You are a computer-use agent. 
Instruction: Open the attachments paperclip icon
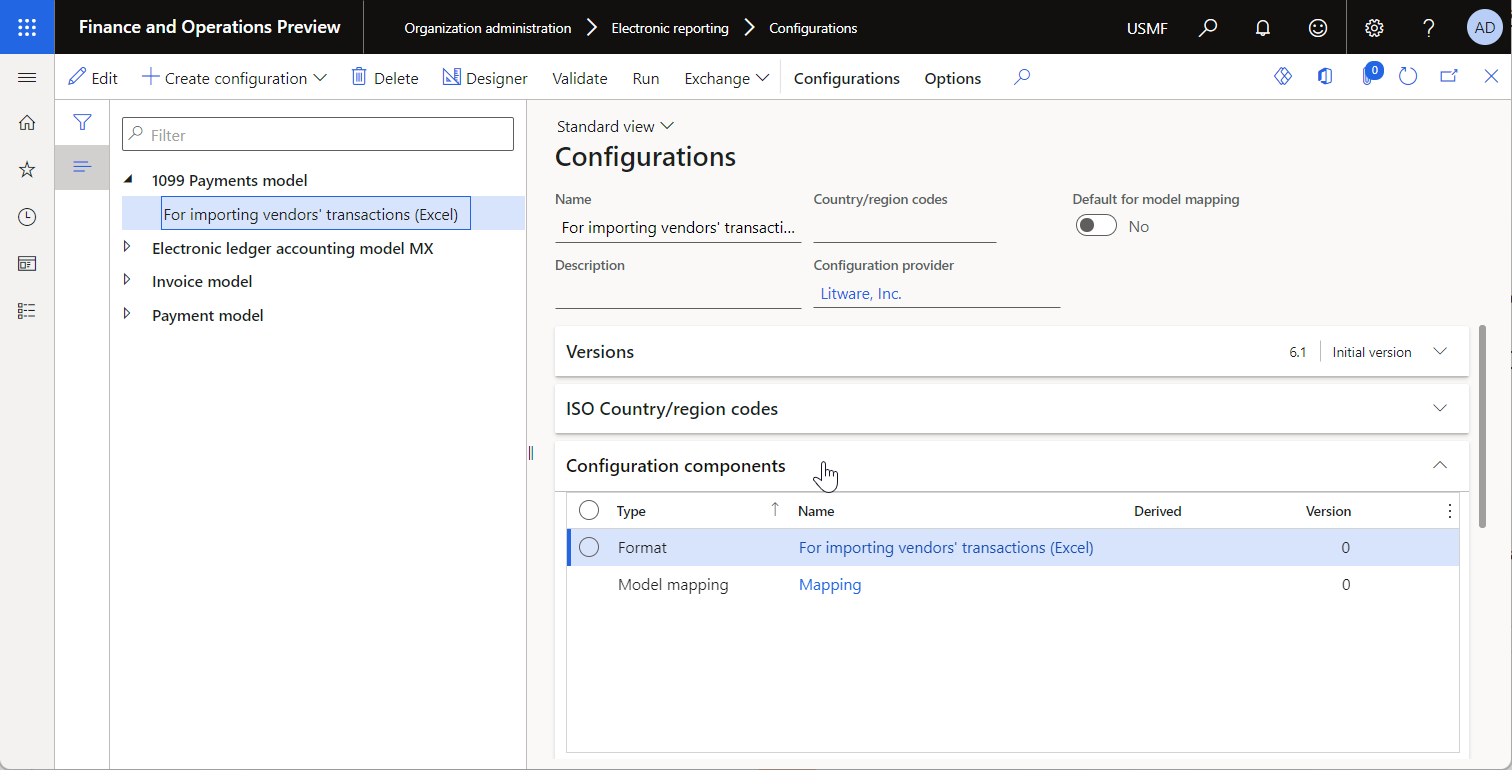1369,76
